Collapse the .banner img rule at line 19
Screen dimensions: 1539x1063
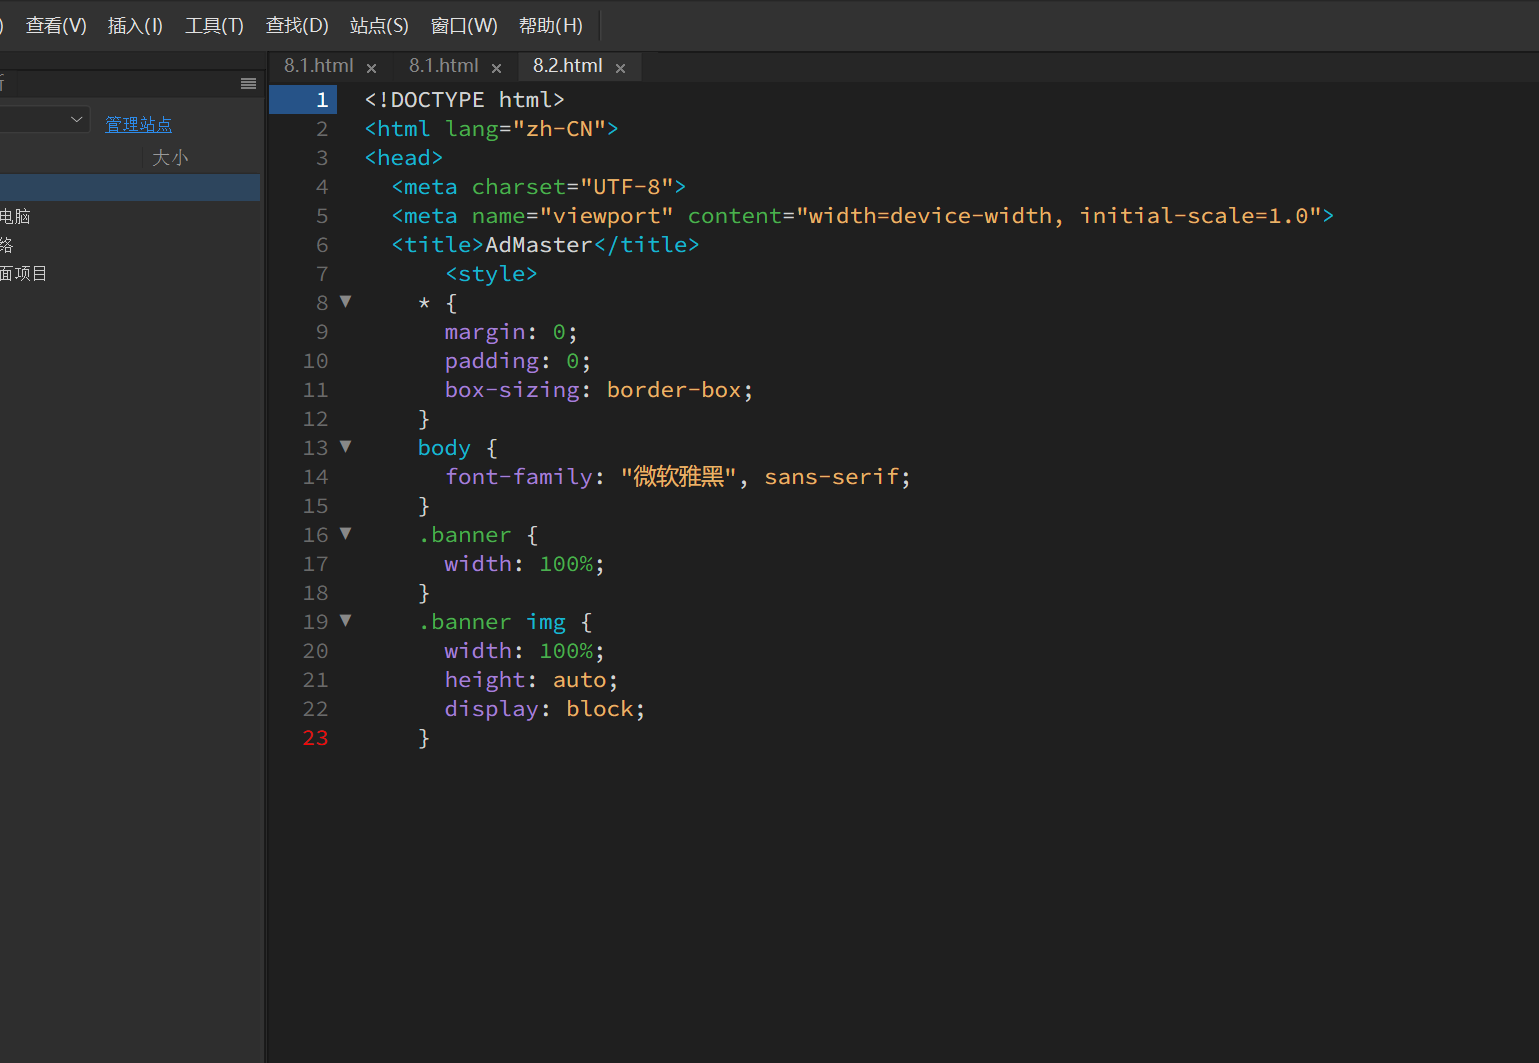[346, 620]
